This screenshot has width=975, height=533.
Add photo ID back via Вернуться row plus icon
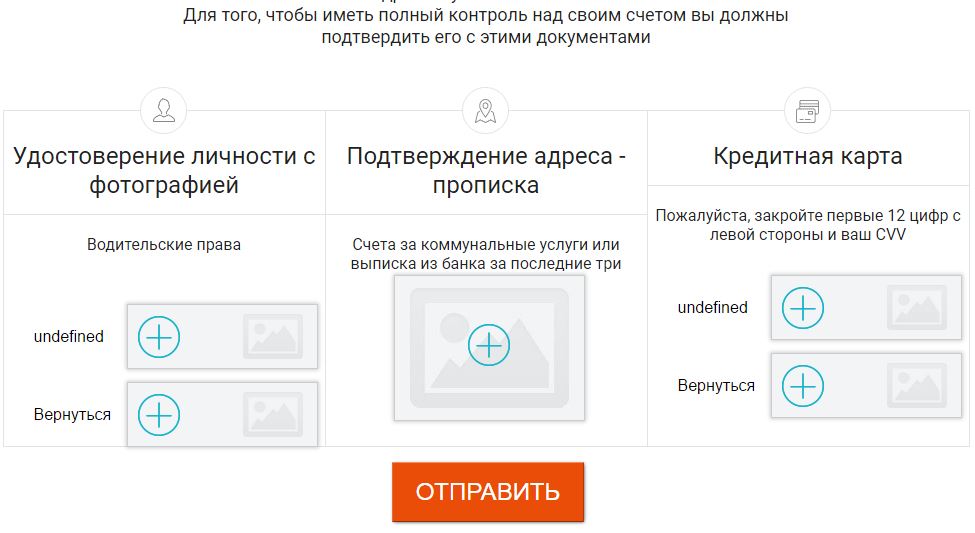click(159, 415)
